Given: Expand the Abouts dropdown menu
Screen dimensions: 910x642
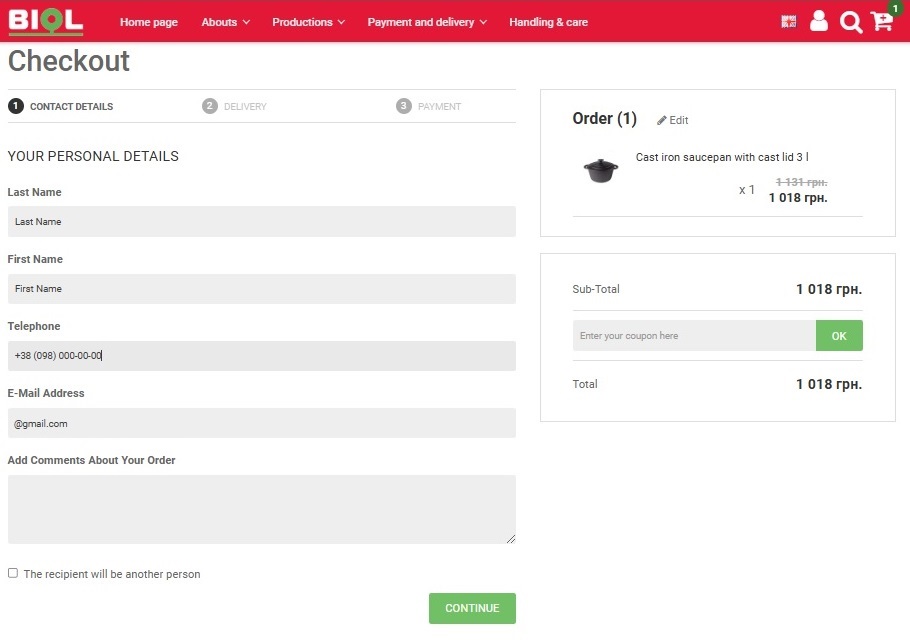Looking at the screenshot, I should 225,22.
